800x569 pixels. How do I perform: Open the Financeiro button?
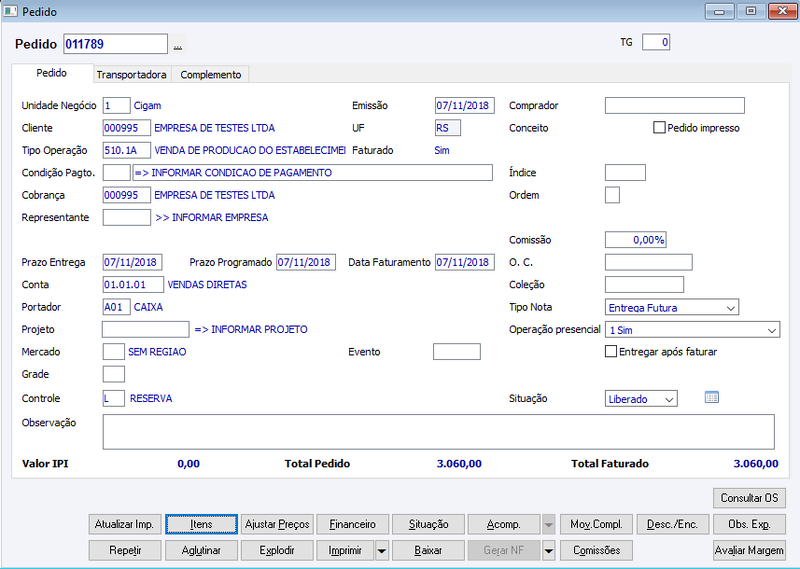pyautogui.click(x=353, y=524)
